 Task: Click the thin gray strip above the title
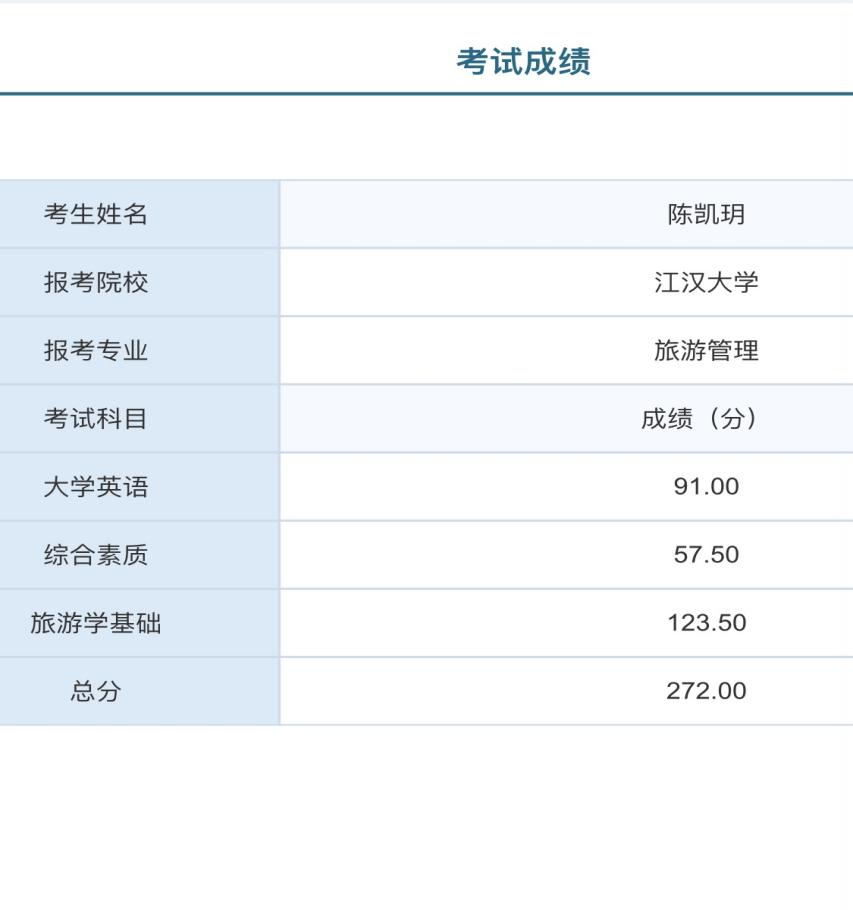point(426,2)
